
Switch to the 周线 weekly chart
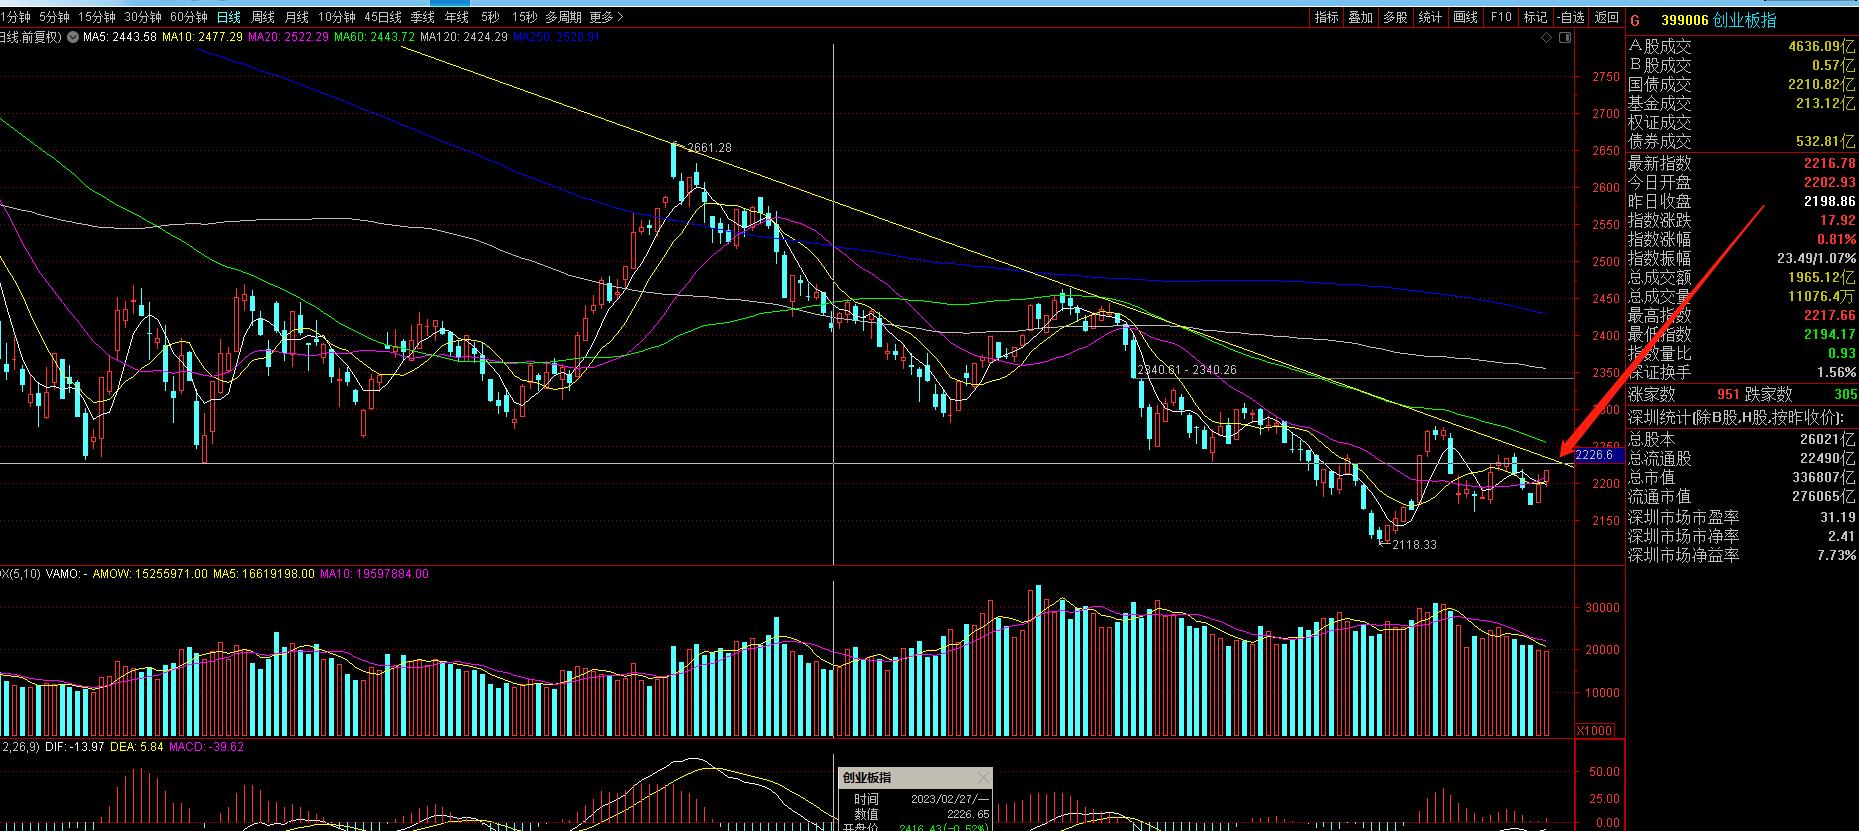click(262, 17)
